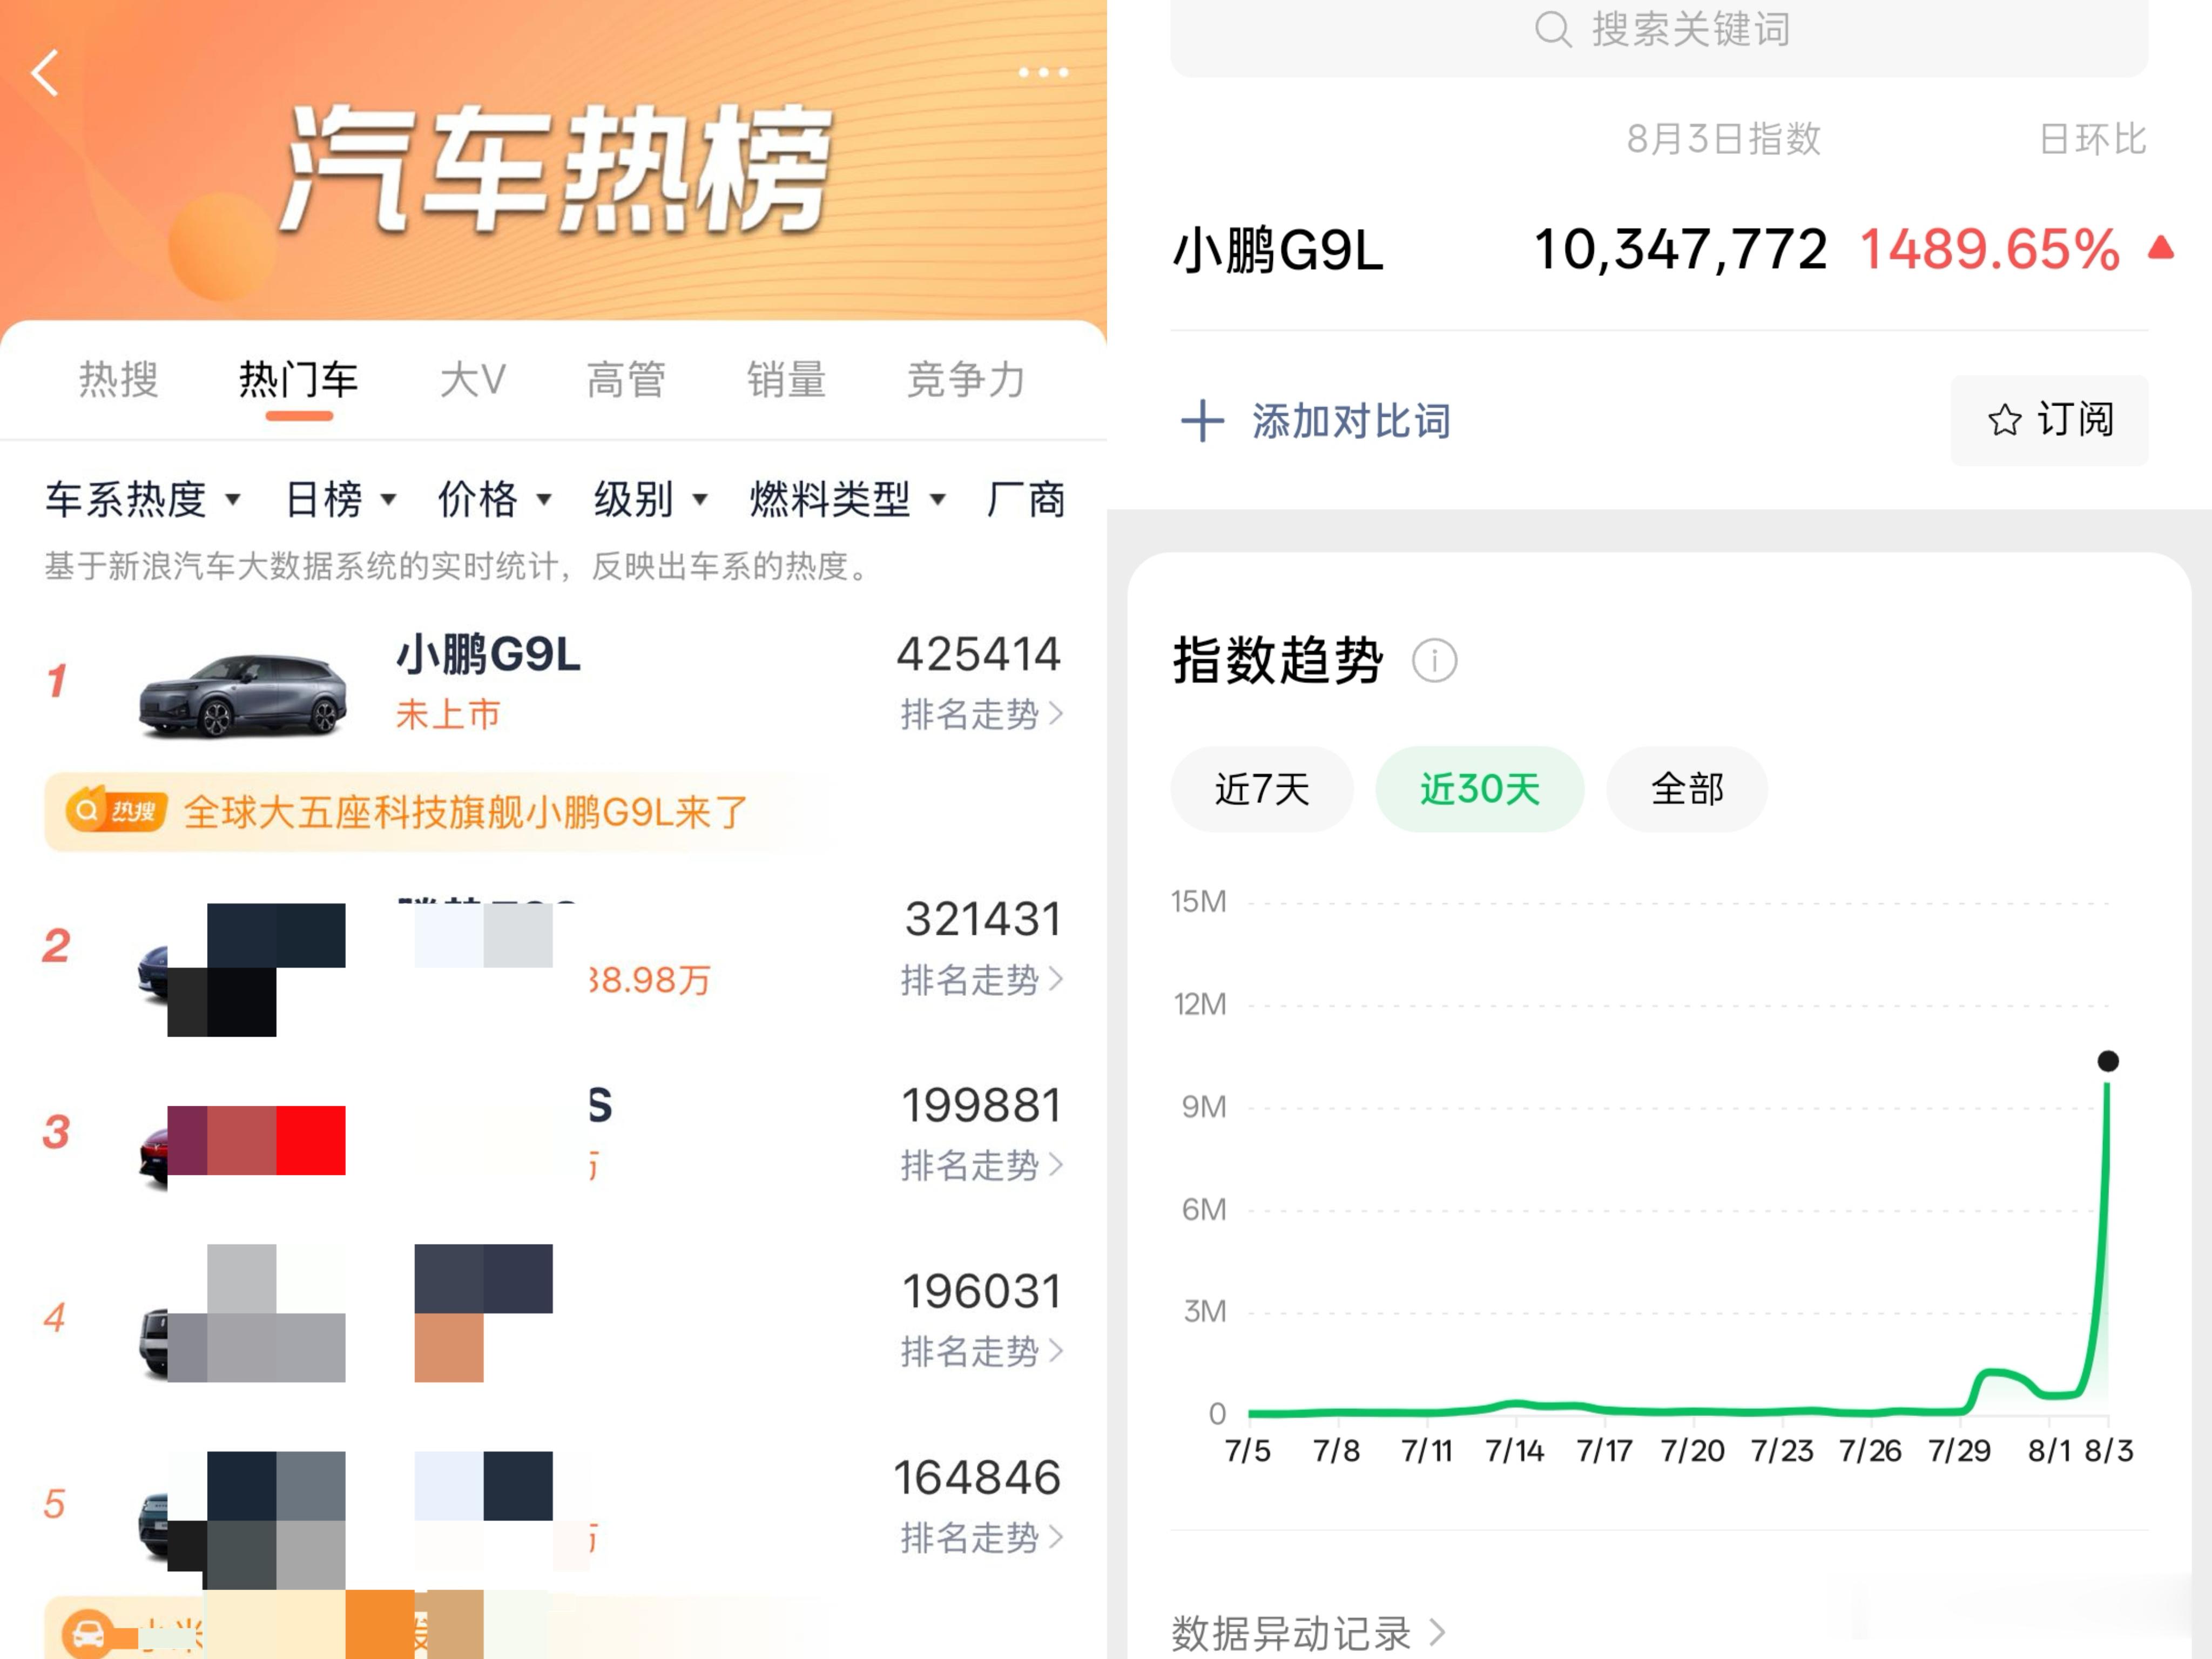Open the rank 2 car thumbnail

[x=241, y=969]
